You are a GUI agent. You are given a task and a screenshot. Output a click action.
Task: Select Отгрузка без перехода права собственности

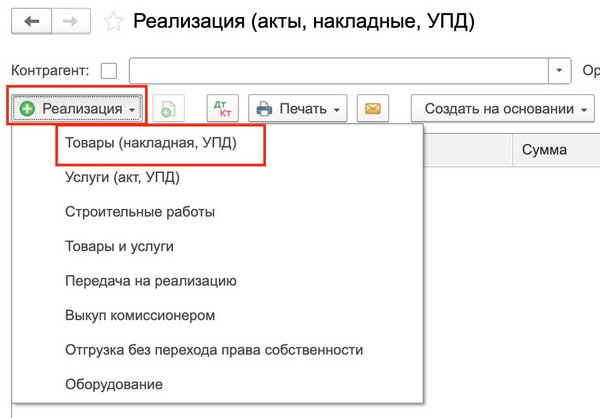pos(214,349)
